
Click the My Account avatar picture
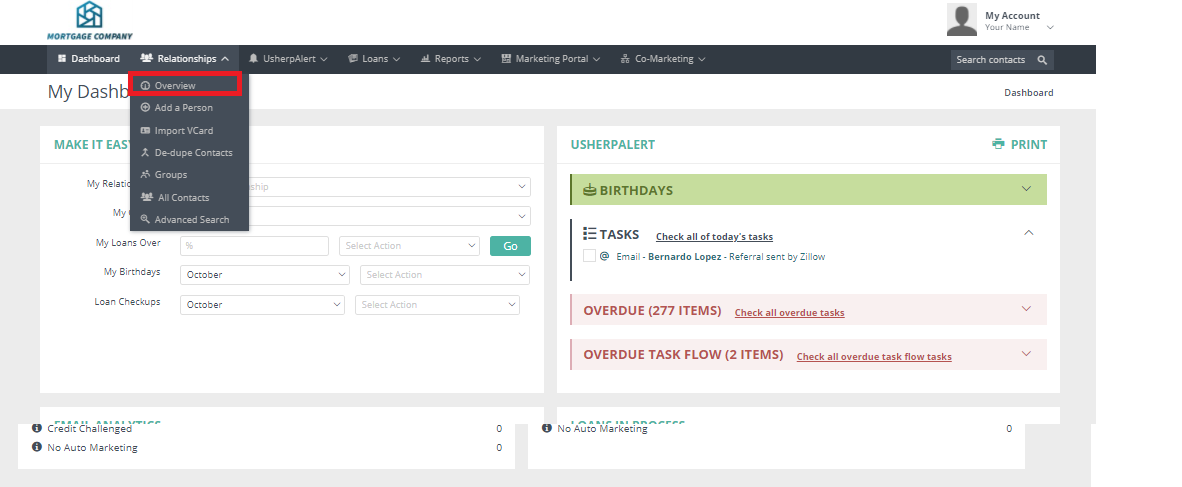tap(962, 20)
